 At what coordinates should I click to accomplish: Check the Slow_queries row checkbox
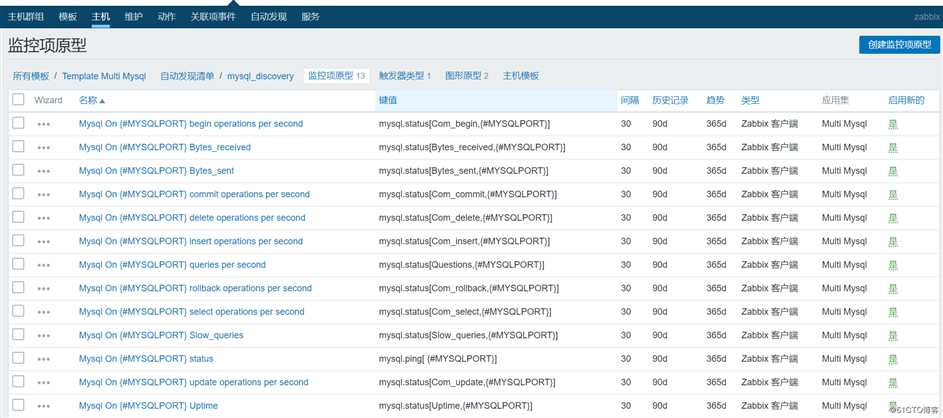tap(18, 334)
